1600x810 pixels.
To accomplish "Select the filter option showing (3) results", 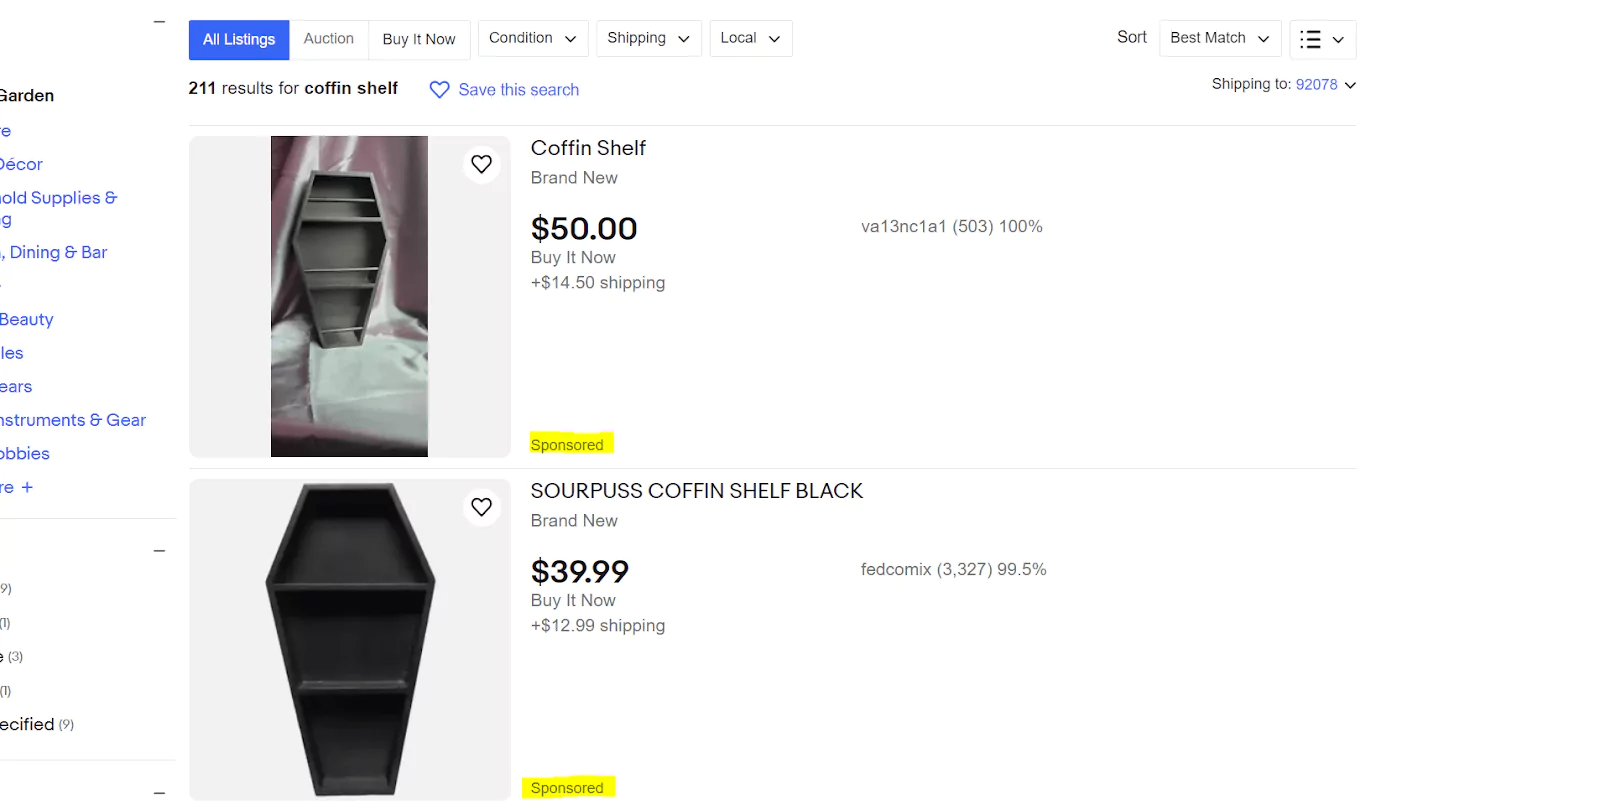I will point(10,656).
